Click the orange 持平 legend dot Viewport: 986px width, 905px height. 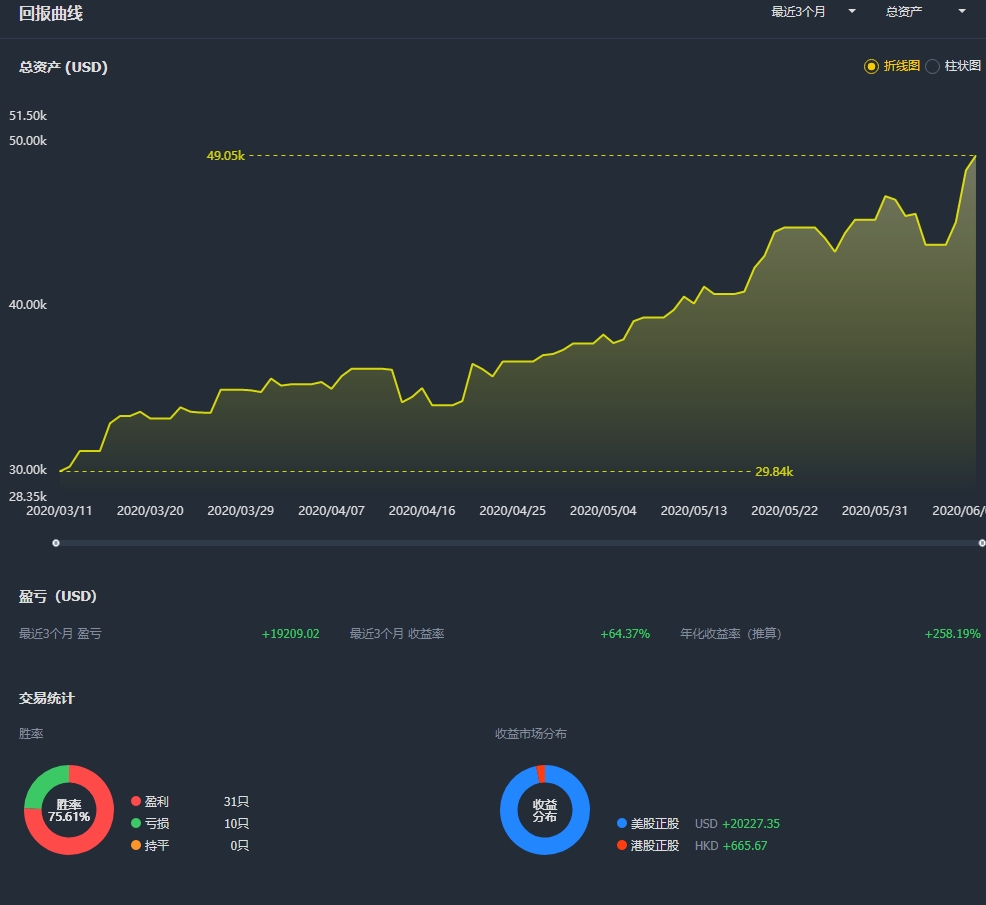(x=135, y=845)
